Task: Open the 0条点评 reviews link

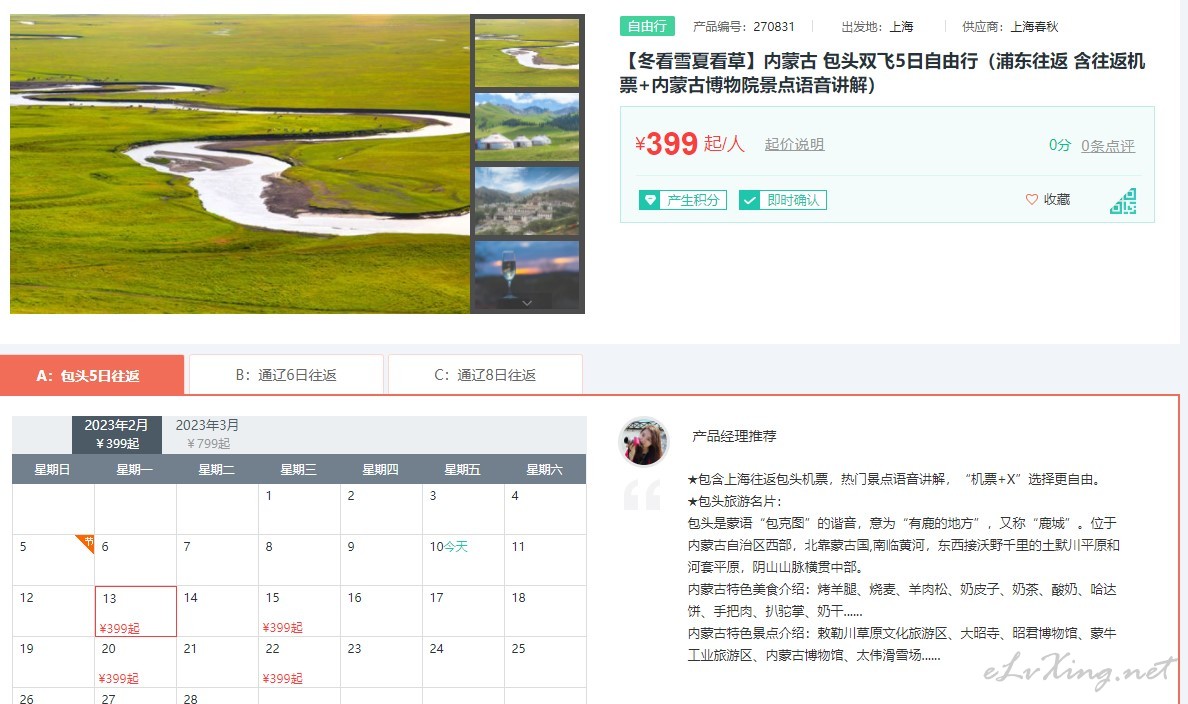Action: 1108,145
